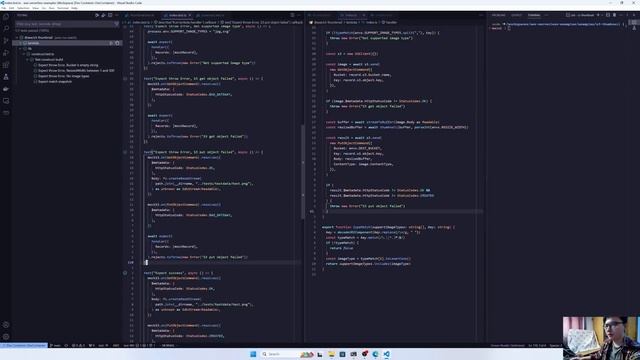Expand the lambda test folder
Screen dimensions: 640x360
click(20, 43)
